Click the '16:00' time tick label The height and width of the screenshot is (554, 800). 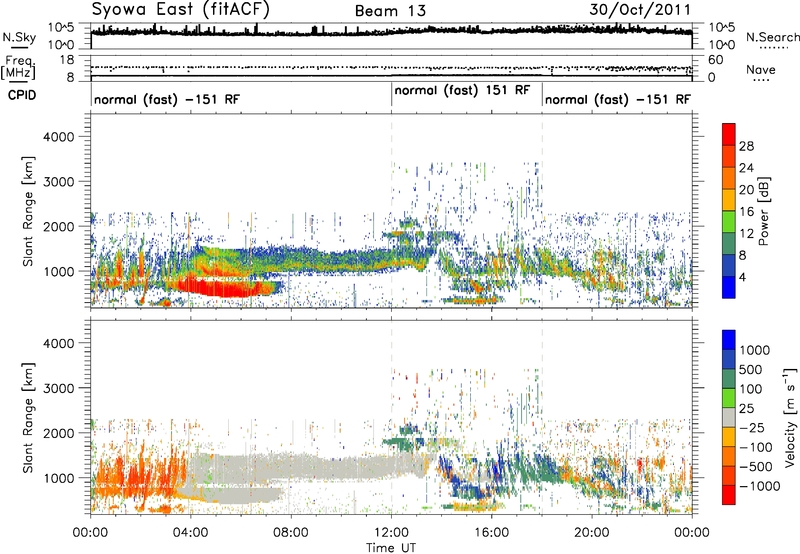491,533
